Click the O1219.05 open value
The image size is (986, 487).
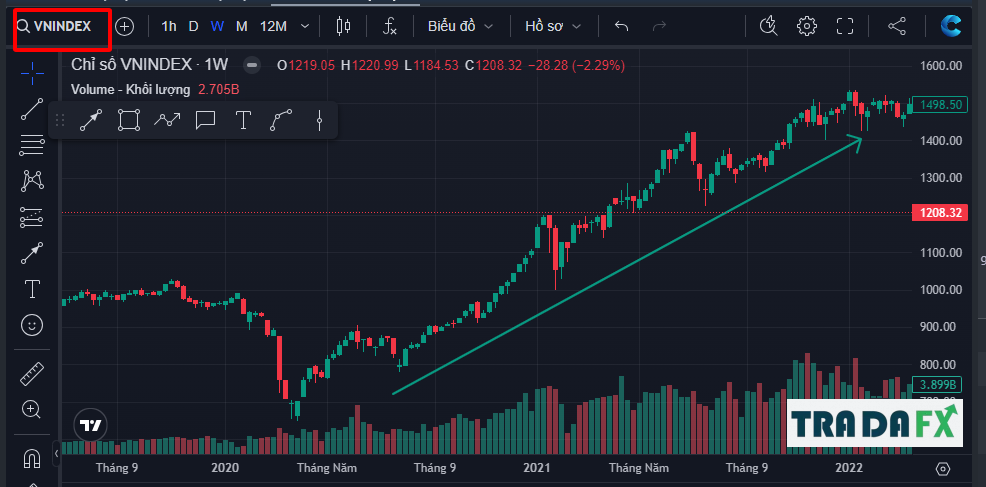pyautogui.click(x=306, y=65)
